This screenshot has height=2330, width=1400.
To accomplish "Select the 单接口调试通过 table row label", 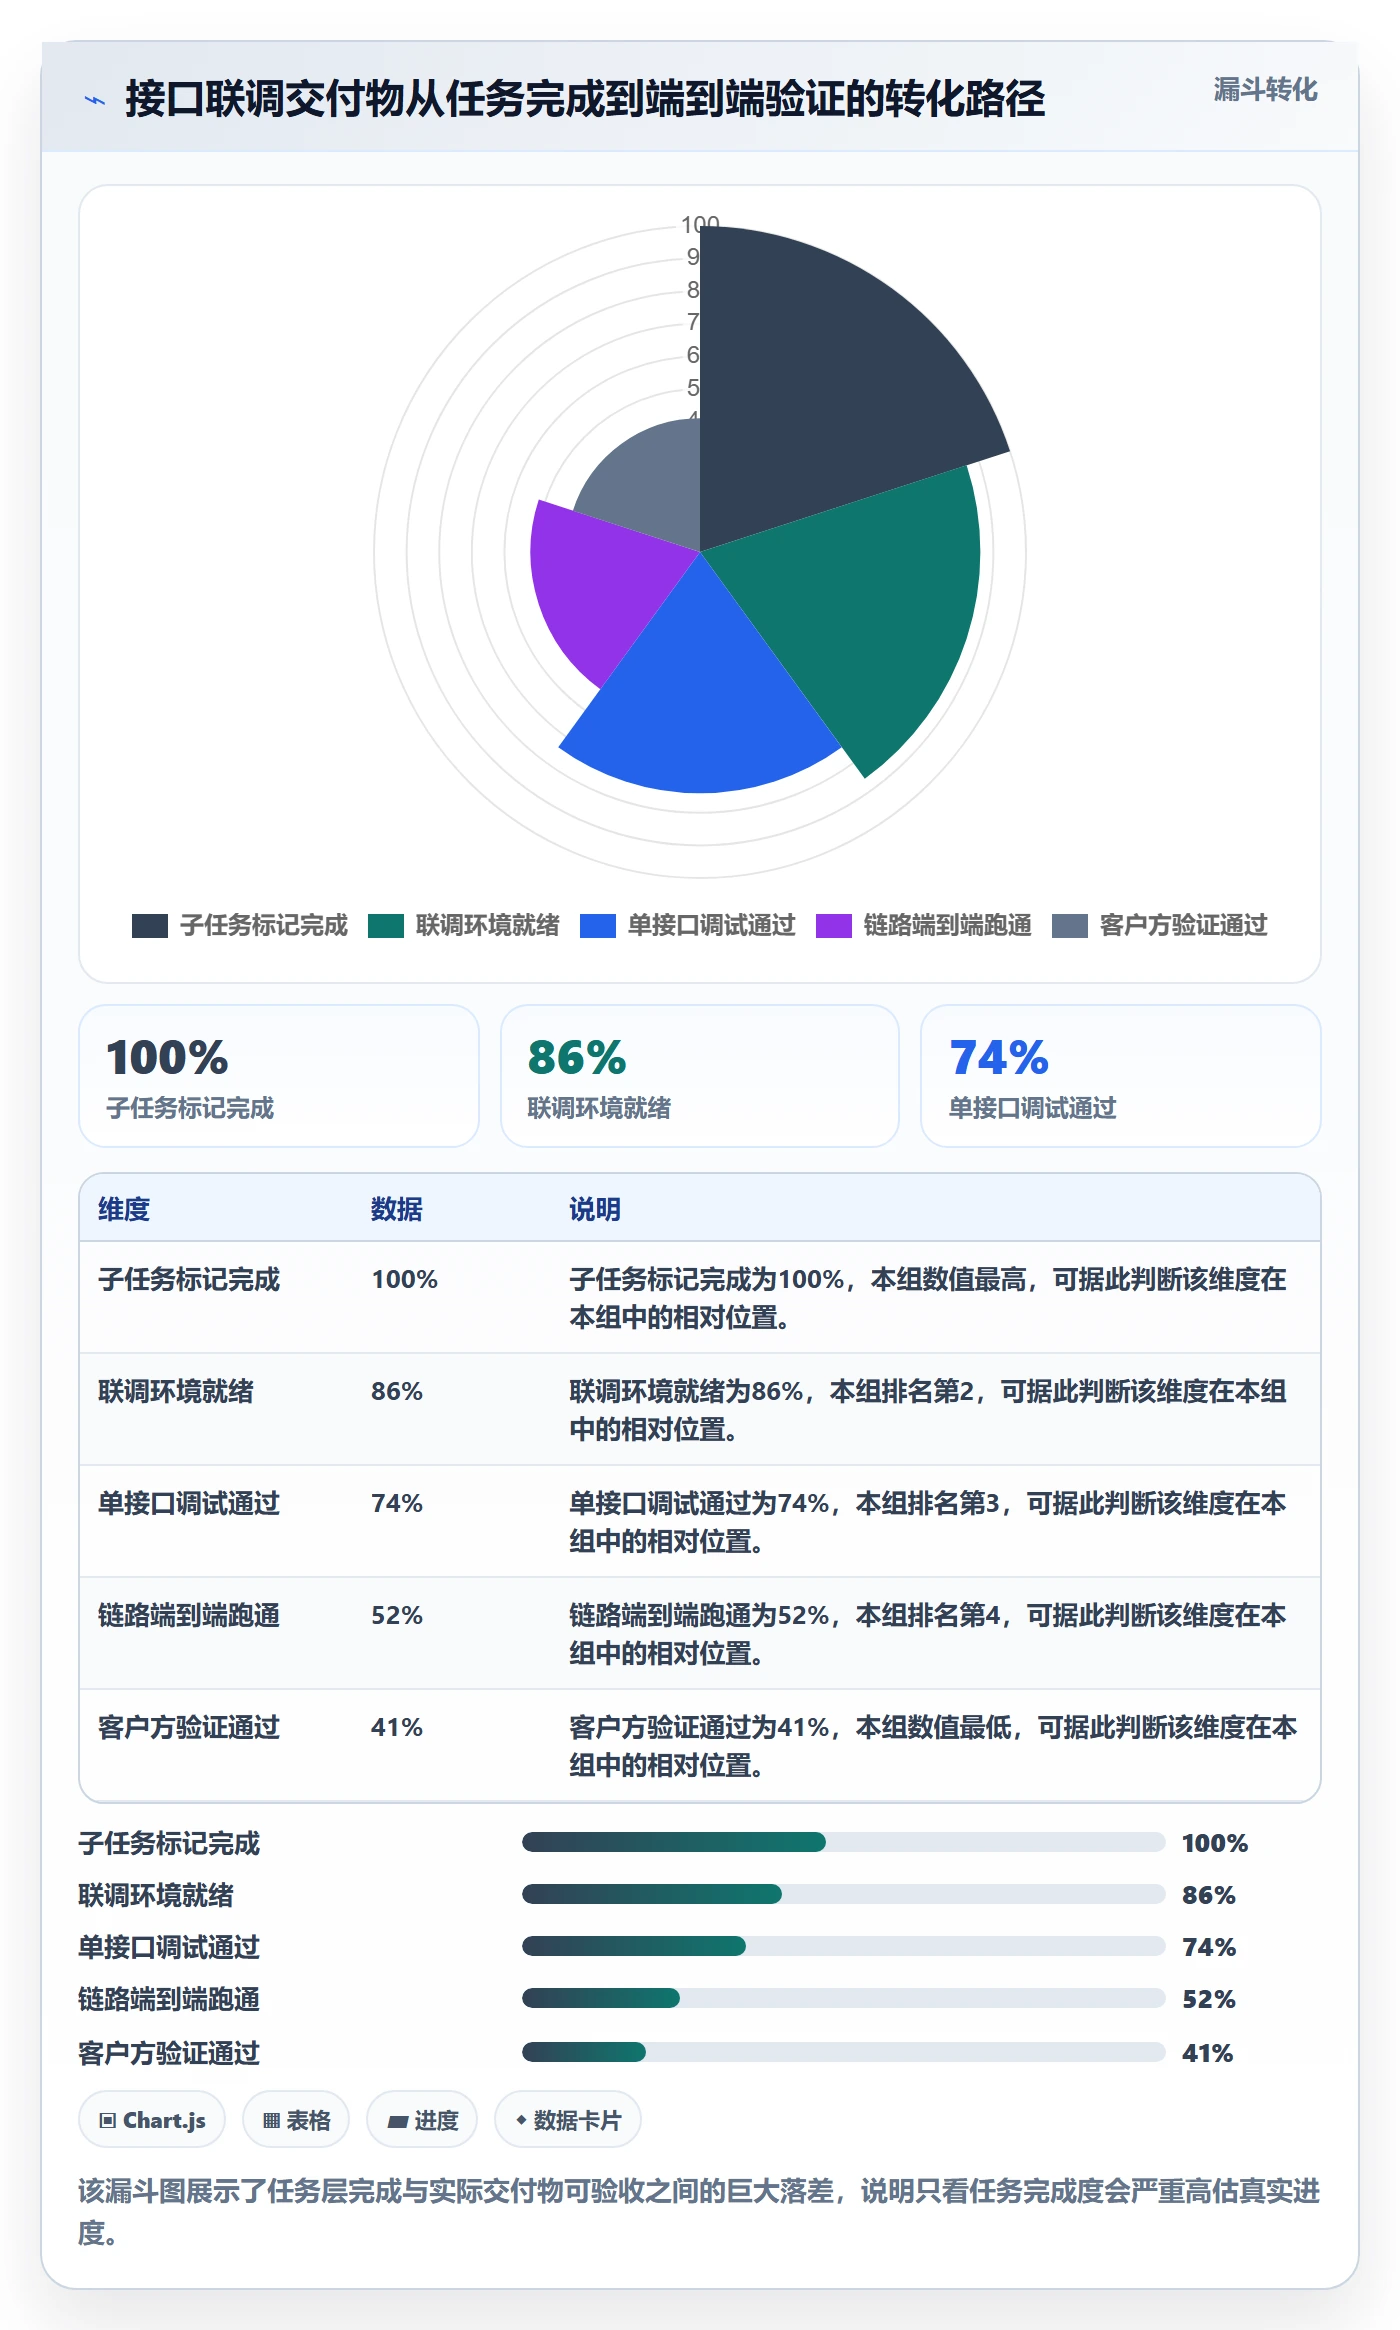I will click(189, 1503).
